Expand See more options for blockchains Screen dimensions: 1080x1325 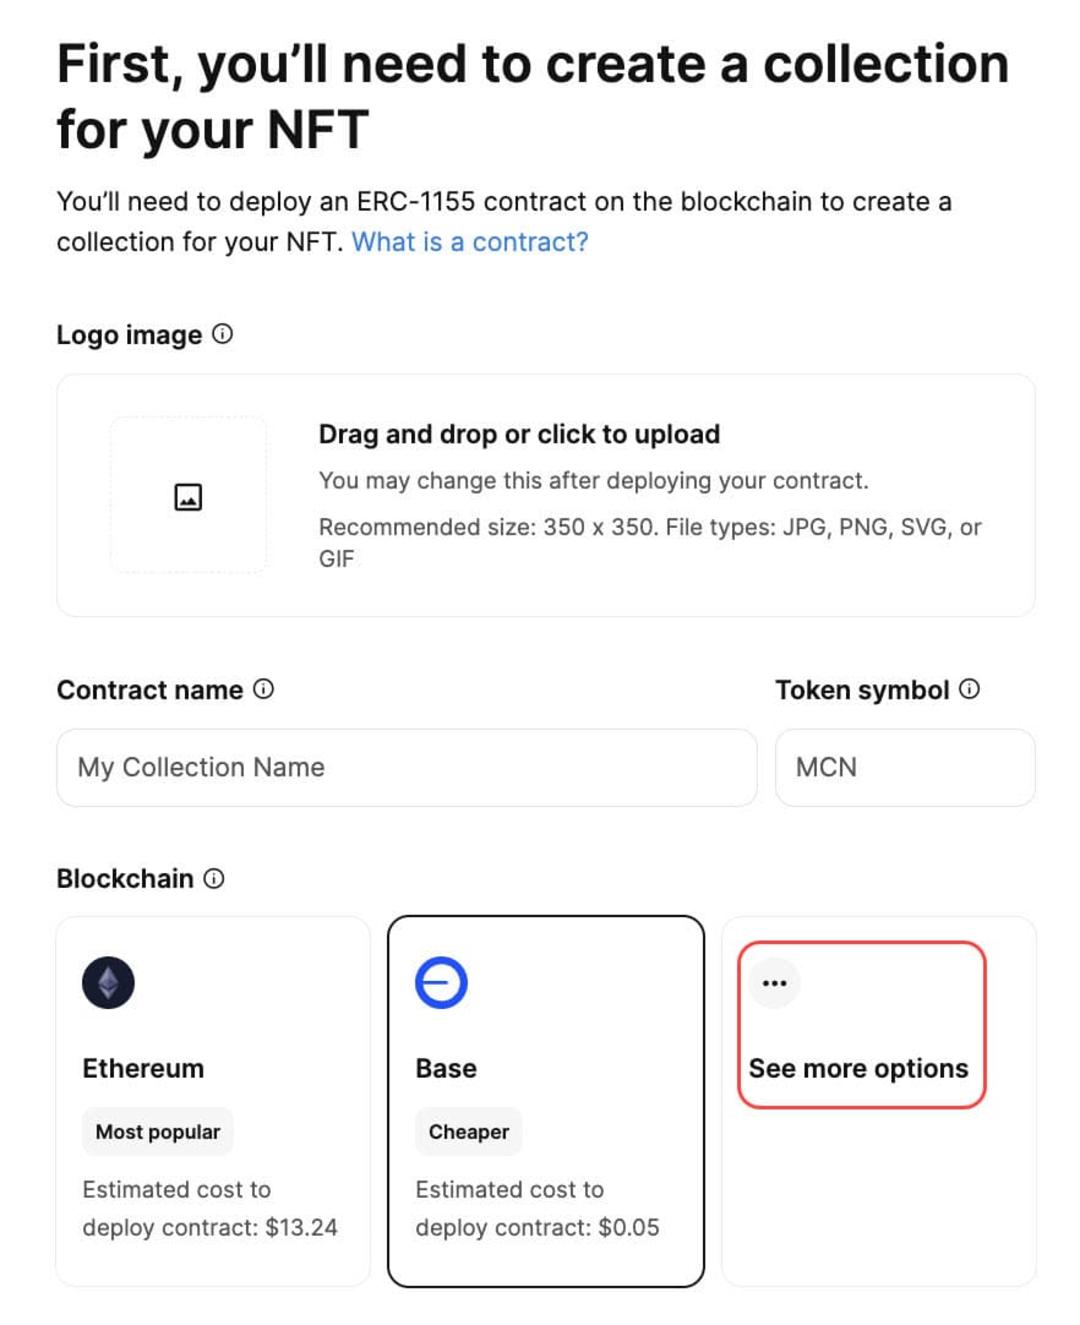[862, 1025]
